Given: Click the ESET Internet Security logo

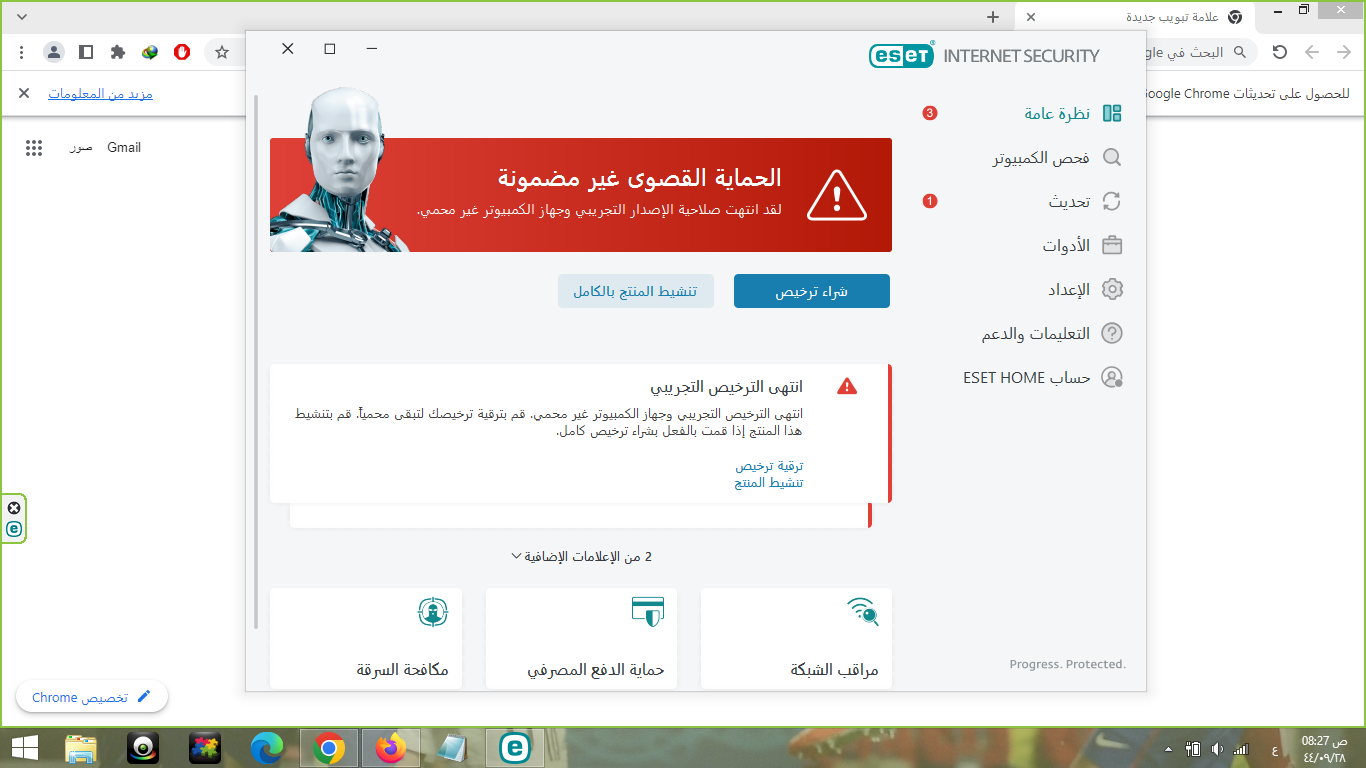Looking at the screenshot, I should [984, 55].
